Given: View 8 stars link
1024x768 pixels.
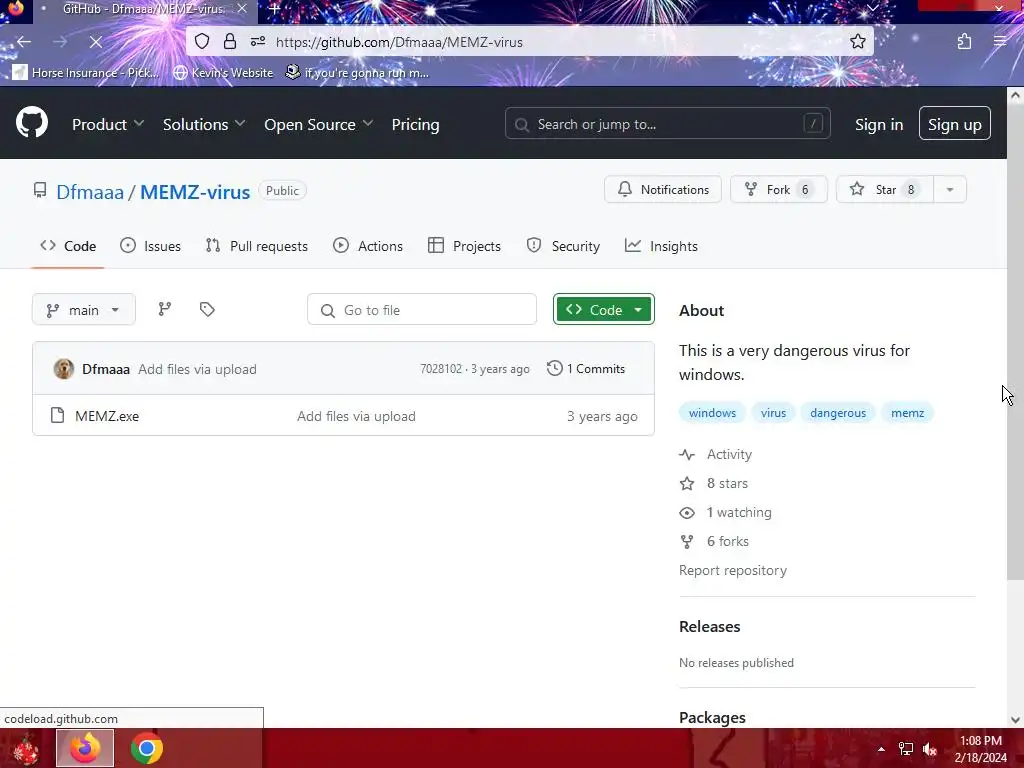Looking at the screenshot, I should 714,483.
